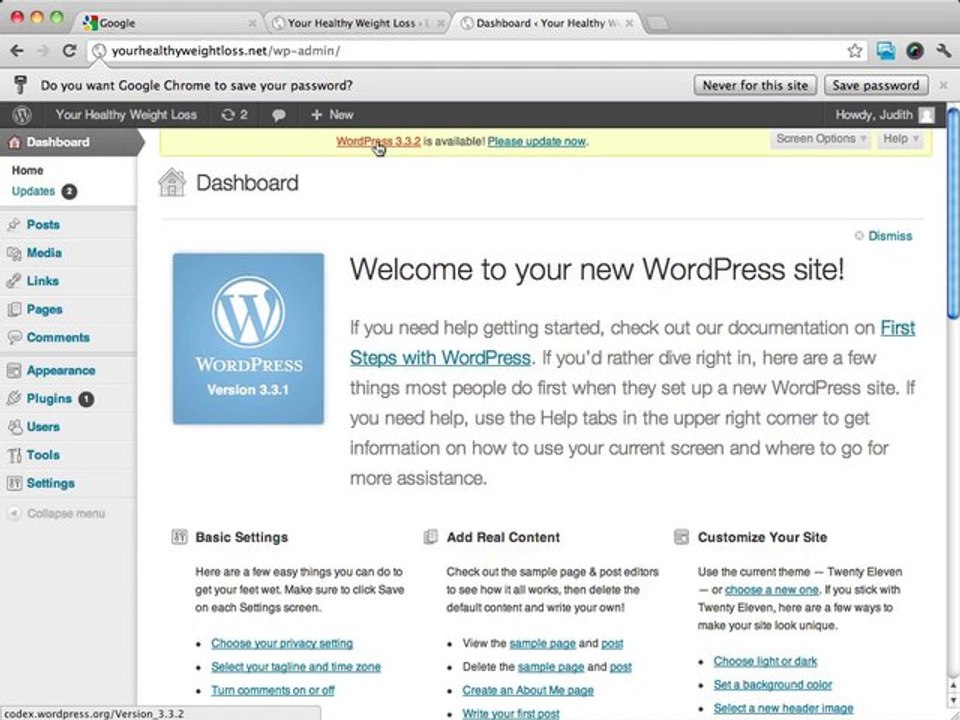Click the Pages icon in sidebar

point(14,309)
